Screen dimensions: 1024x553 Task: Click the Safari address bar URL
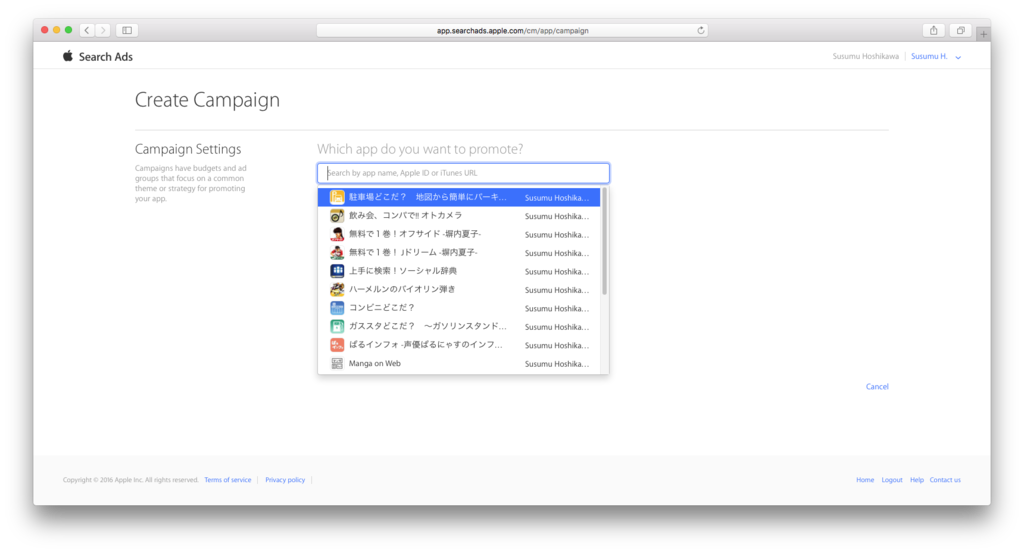click(513, 30)
